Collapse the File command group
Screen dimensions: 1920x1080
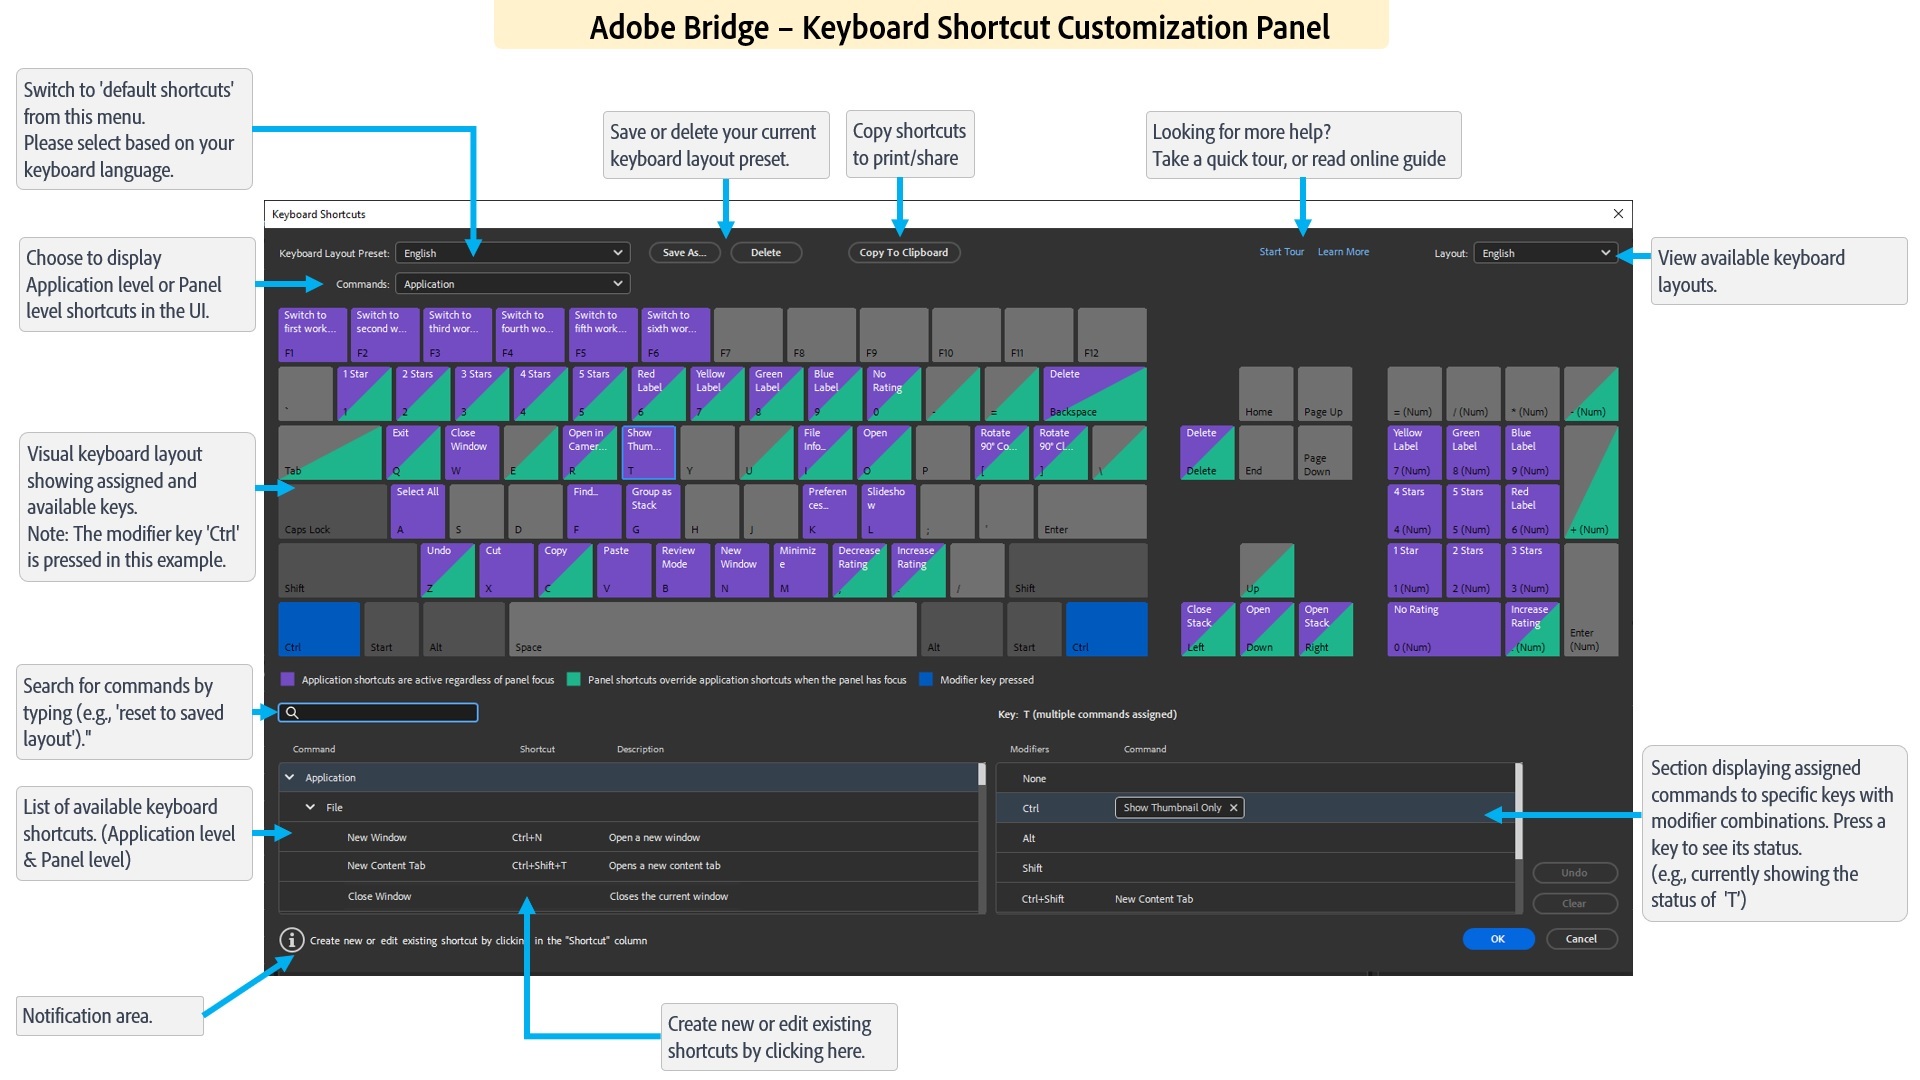pyautogui.click(x=310, y=807)
